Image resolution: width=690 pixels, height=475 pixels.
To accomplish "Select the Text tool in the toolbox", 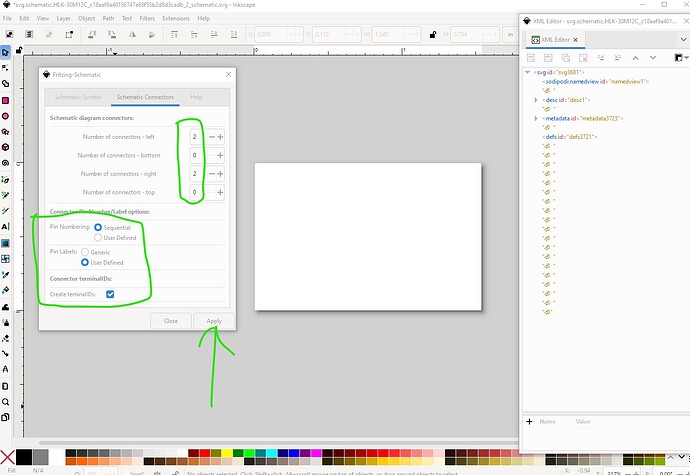I will (x=5, y=226).
